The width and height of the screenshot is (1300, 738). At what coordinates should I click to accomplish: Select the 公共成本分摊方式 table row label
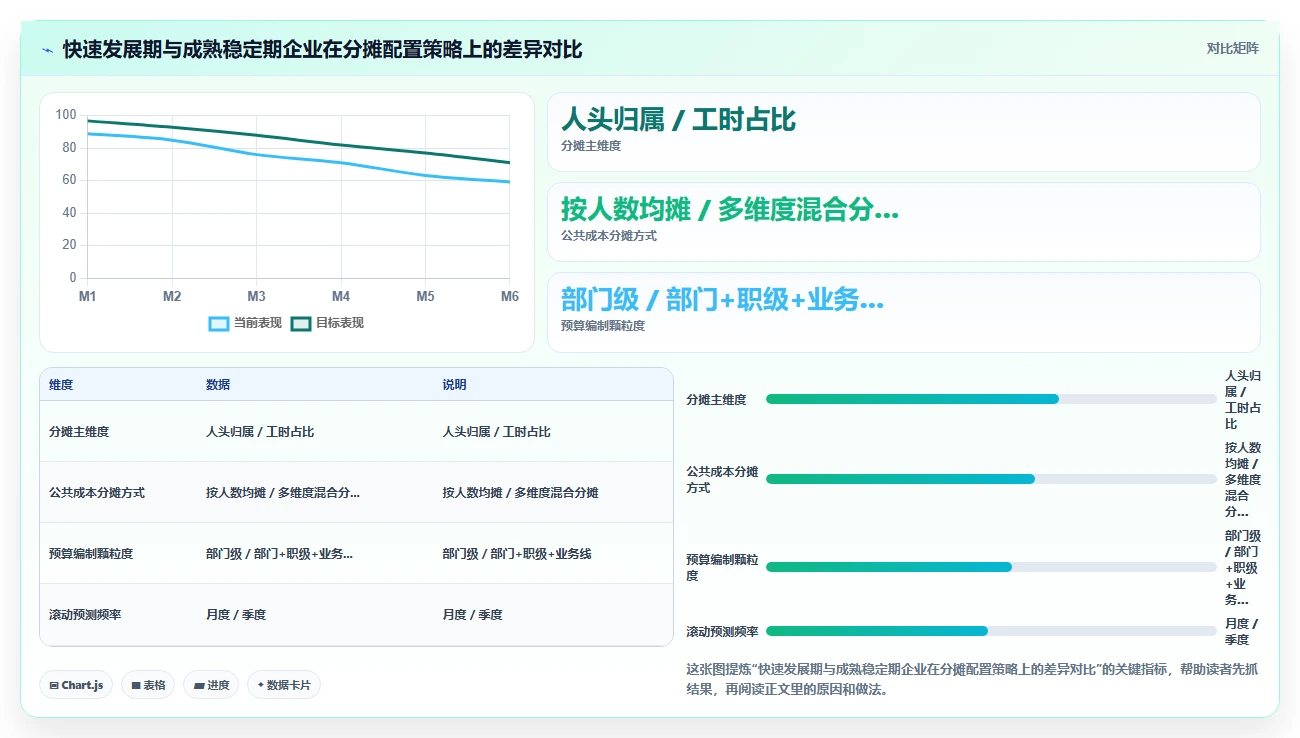(x=97, y=493)
